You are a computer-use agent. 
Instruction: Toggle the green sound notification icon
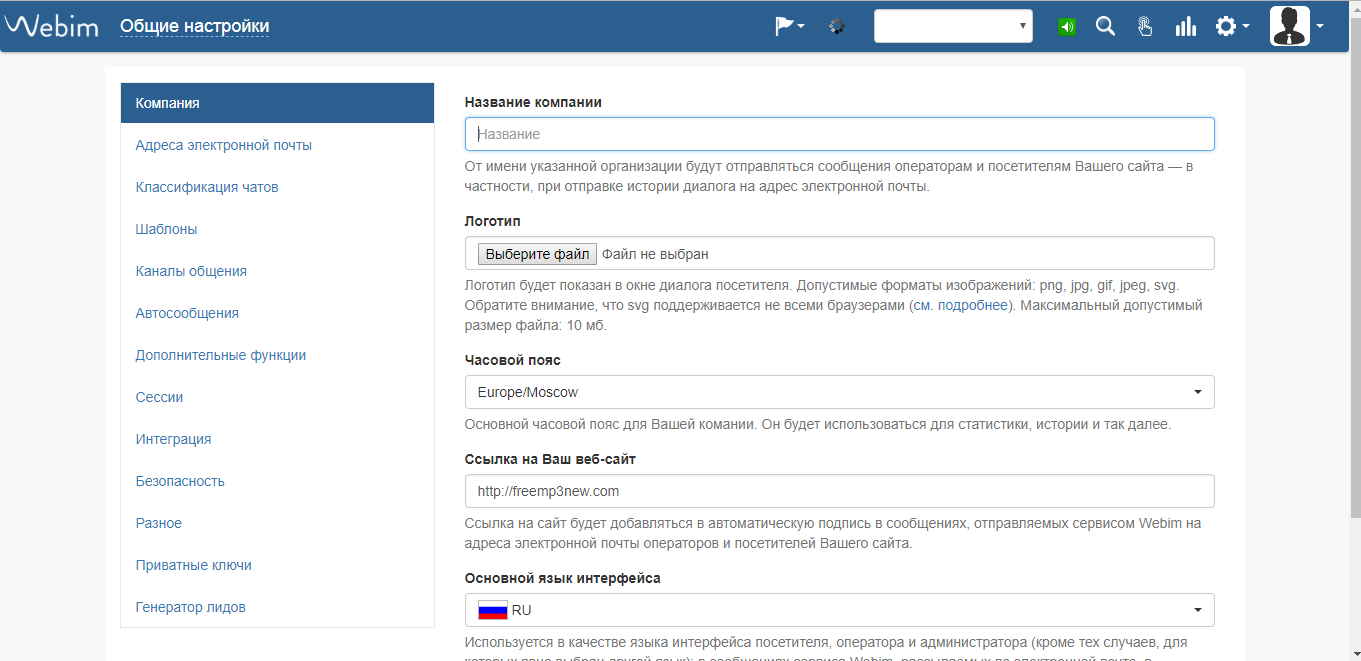[x=1066, y=26]
